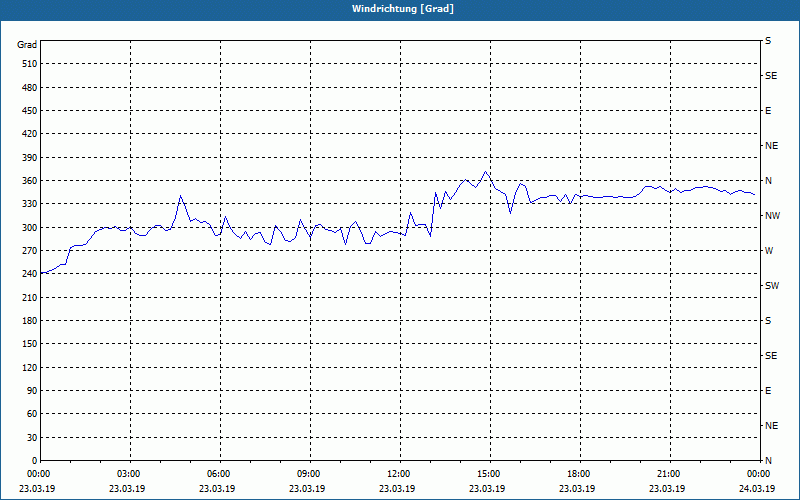Select the 03:00 time label

(128, 474)
